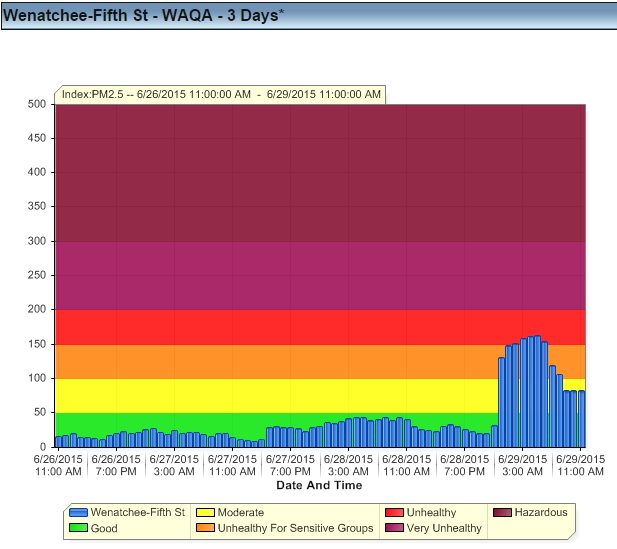Click the yellow Moderate legend swatch
617x549 pixels.
point(205,512)
